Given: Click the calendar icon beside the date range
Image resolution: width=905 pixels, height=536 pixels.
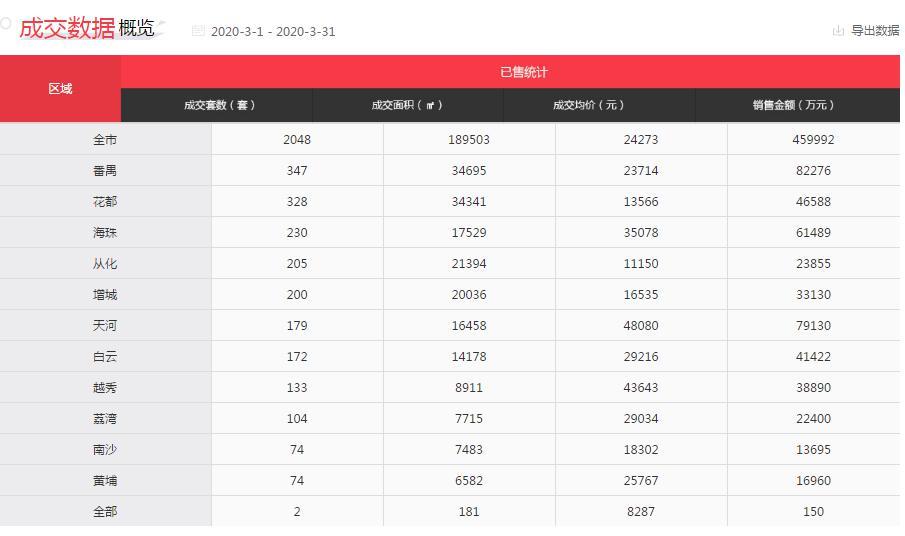Looking at the screenshot, I should pos(198,31).
